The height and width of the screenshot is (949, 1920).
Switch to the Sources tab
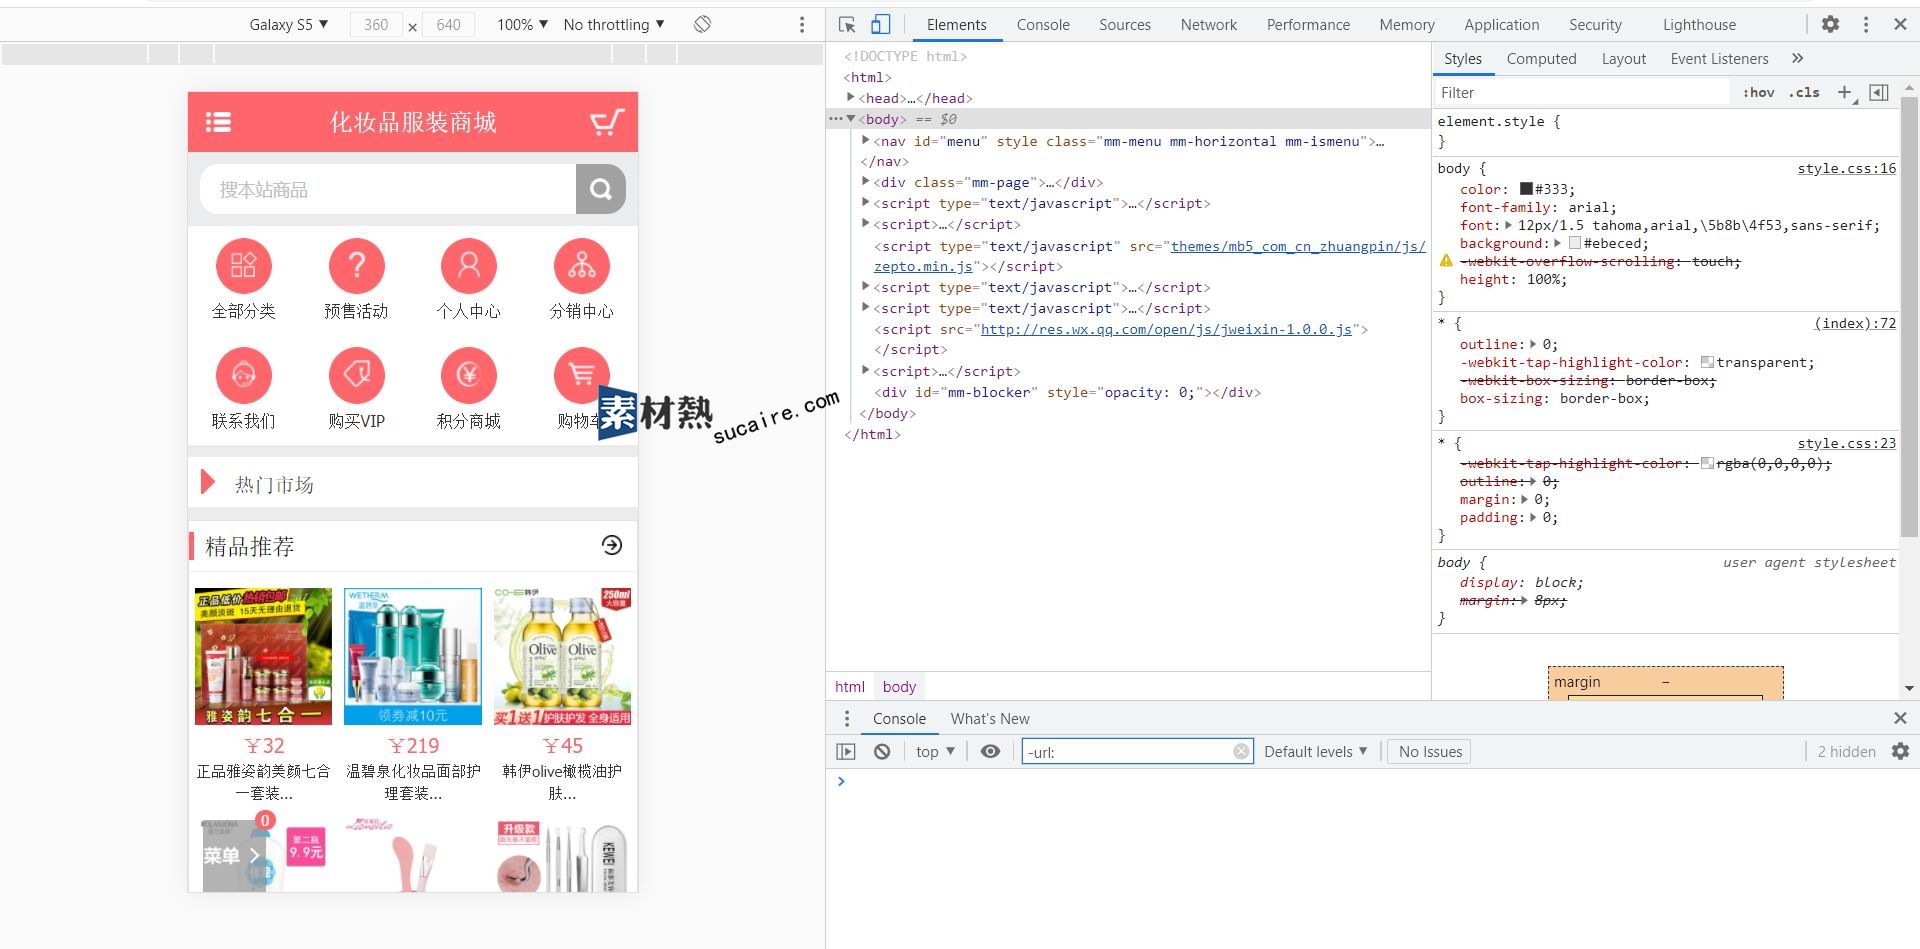1125,24
